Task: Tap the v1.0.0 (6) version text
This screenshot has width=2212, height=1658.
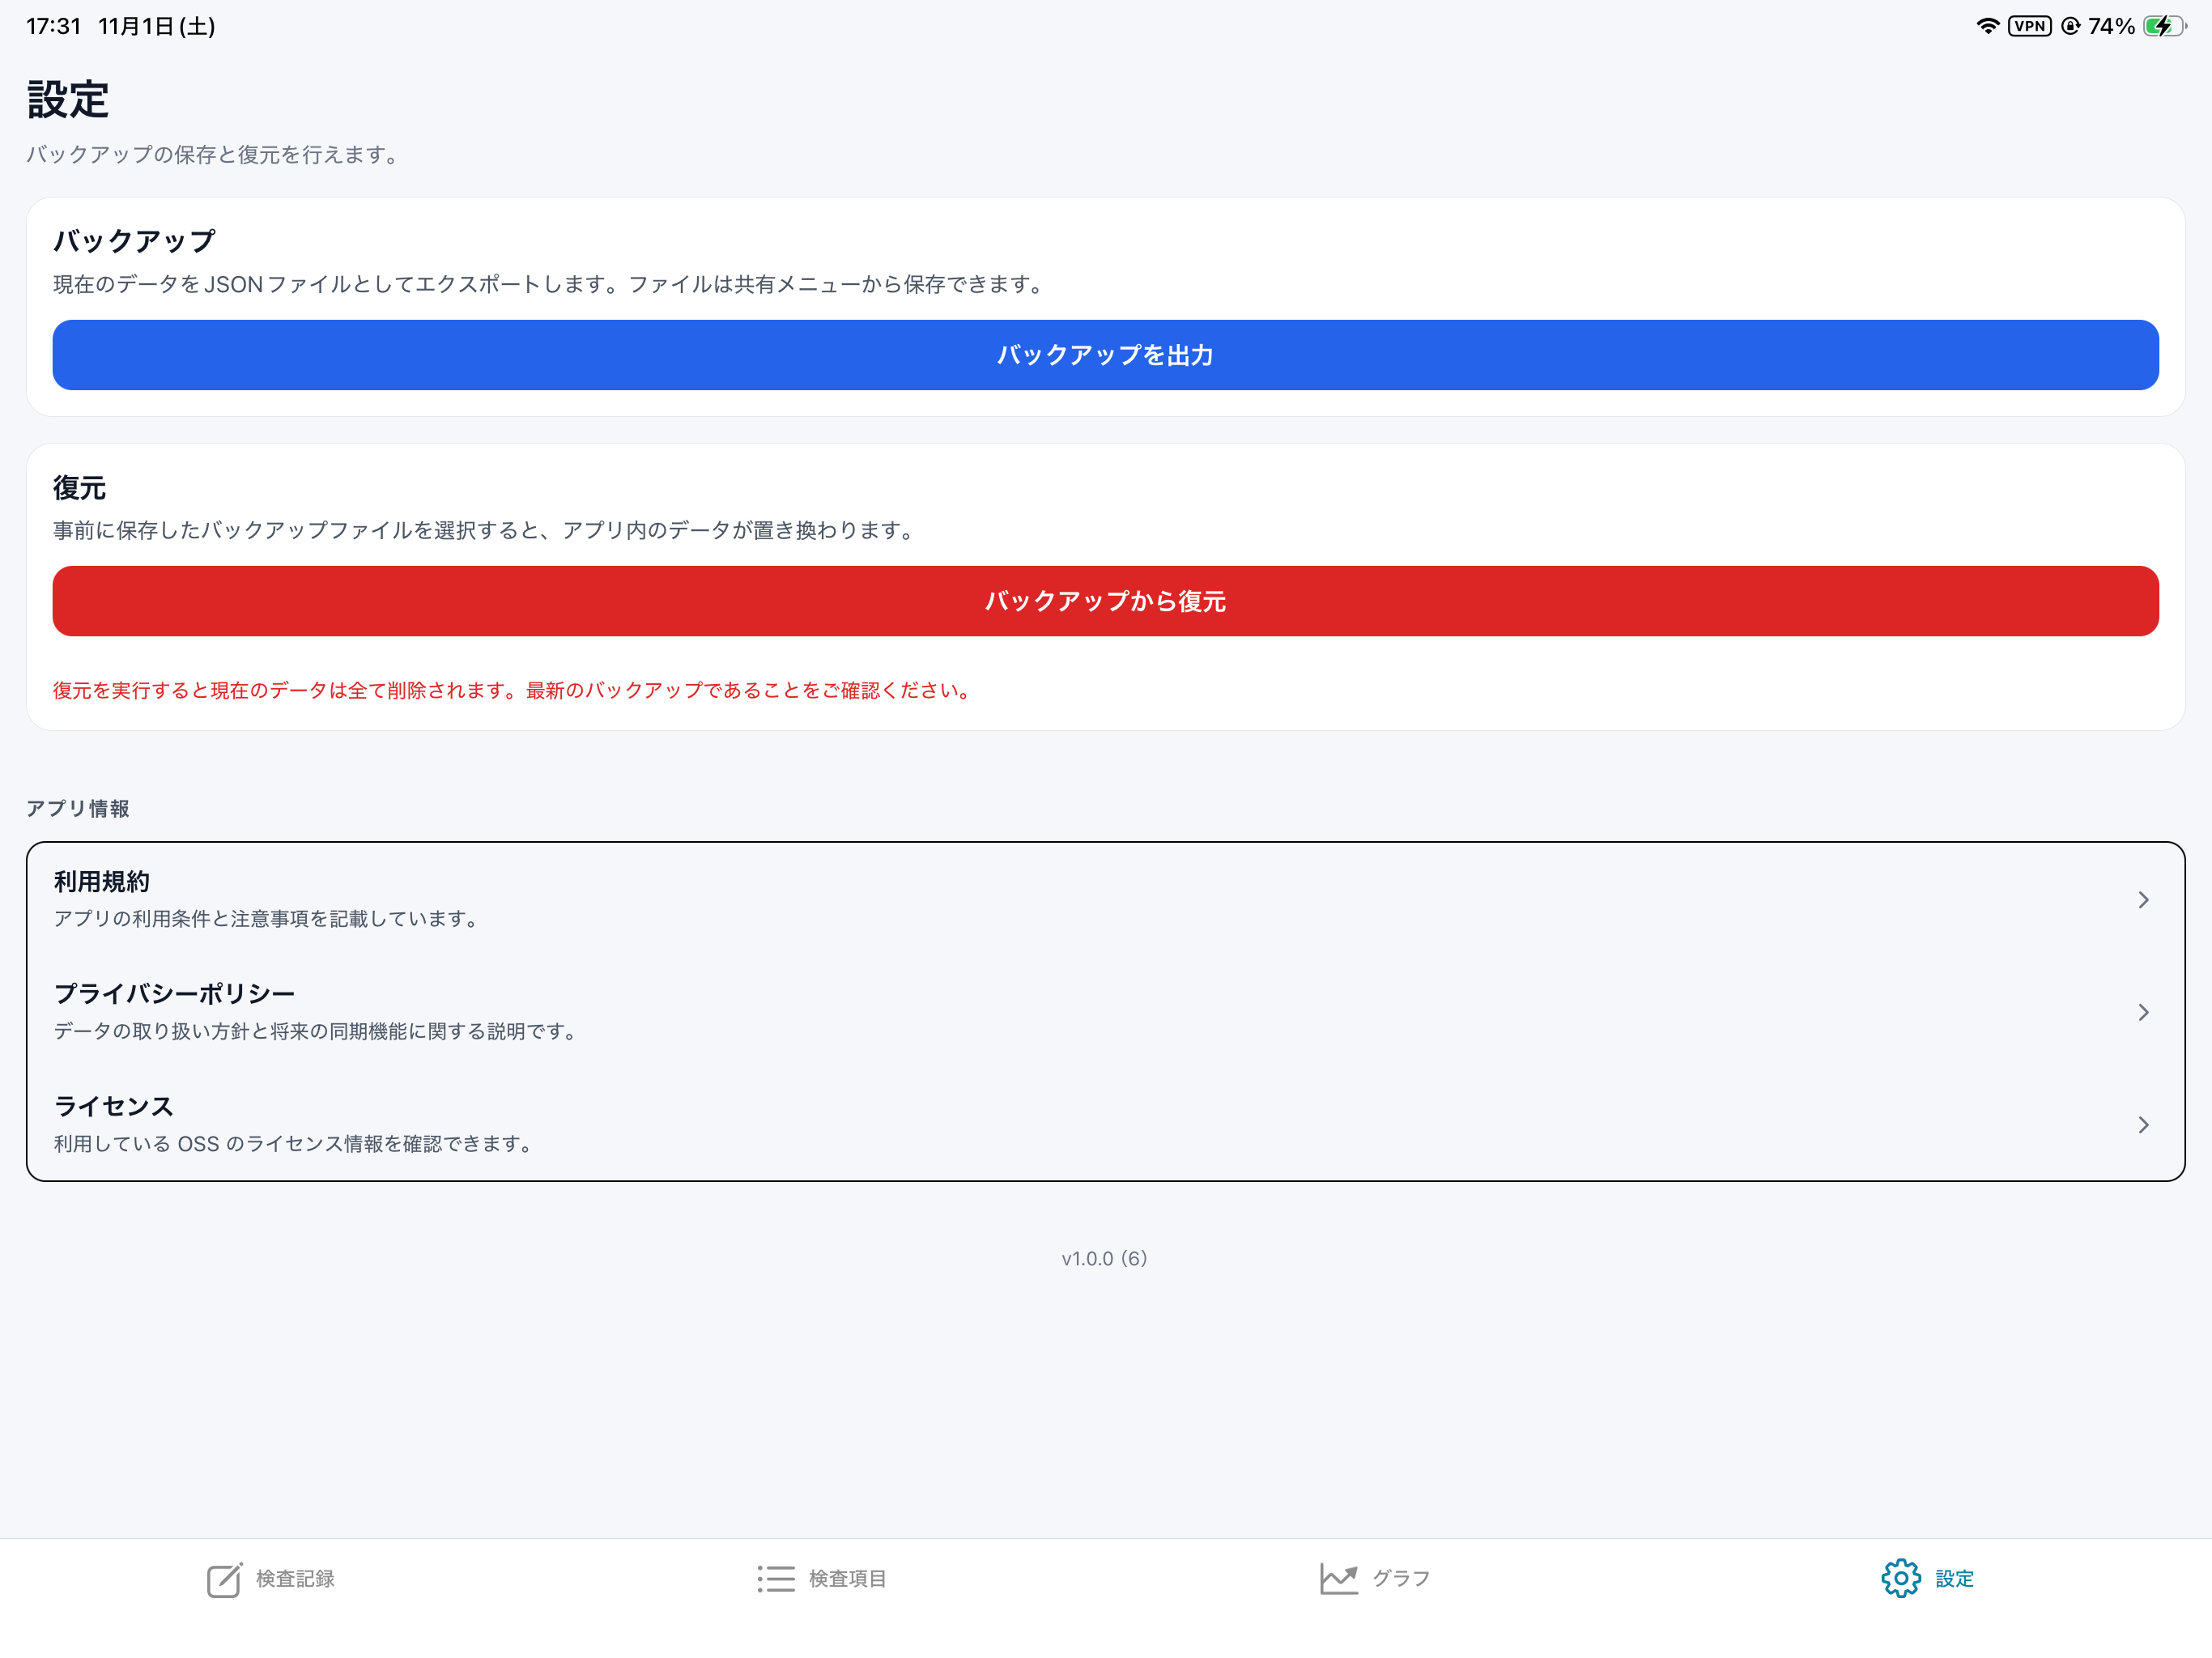Action: (1105, 1258)
